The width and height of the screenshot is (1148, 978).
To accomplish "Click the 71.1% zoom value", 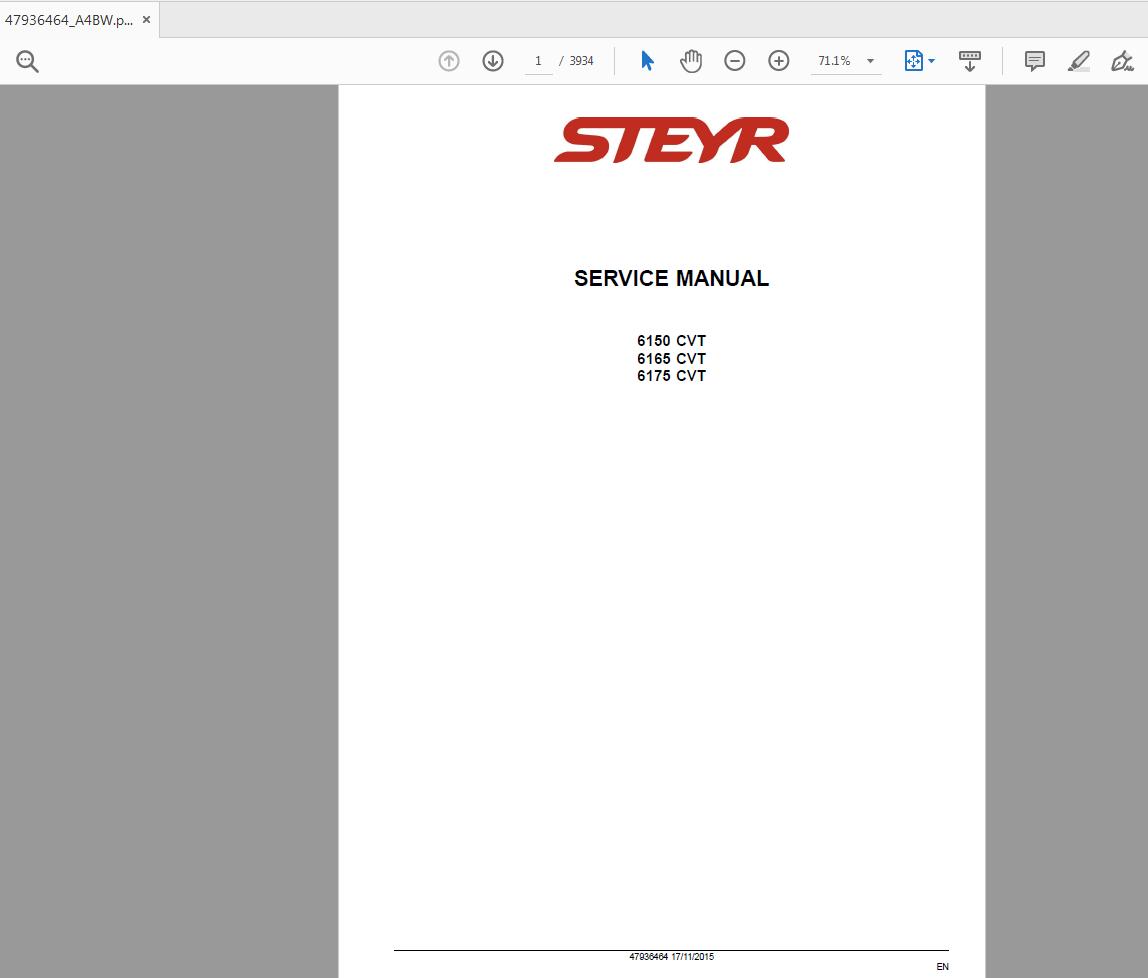I will click(x=834, y=61).
